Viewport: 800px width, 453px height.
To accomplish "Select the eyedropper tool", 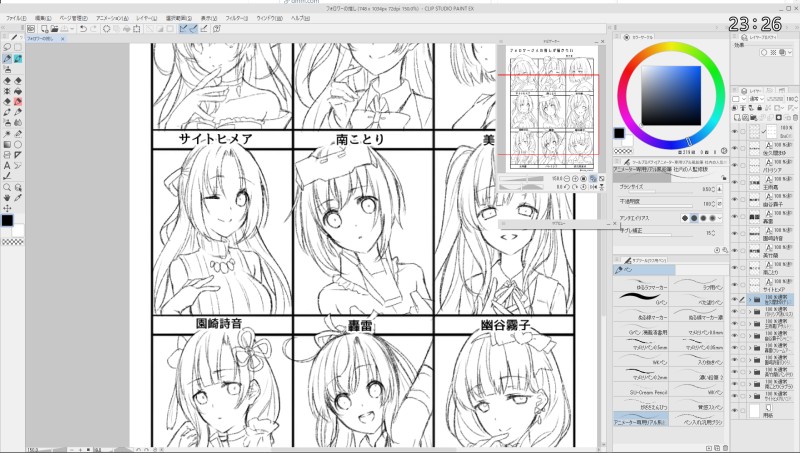I will (x=18, y=197).
